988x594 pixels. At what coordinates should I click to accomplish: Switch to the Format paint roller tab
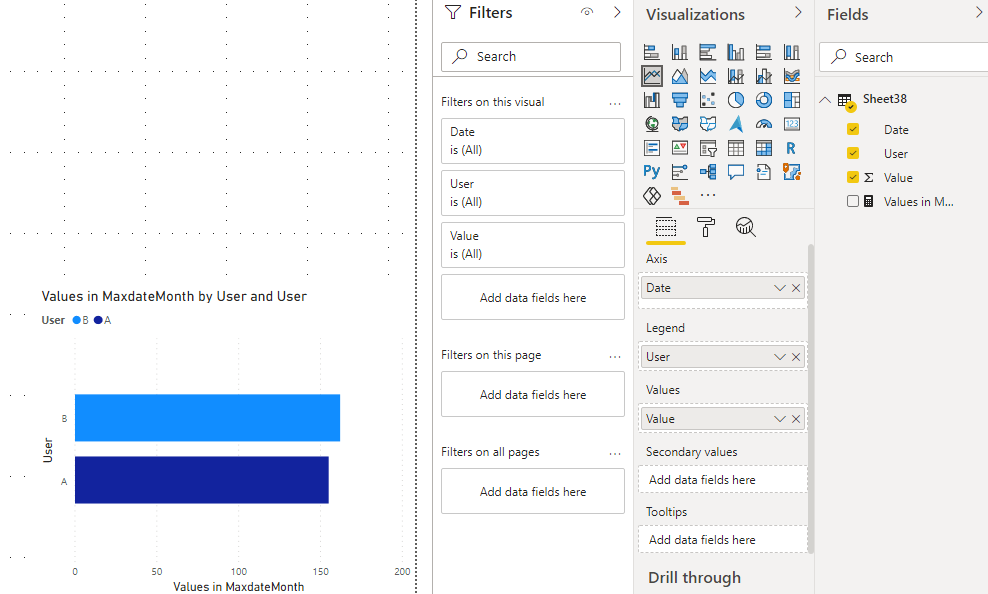(705, 227)
